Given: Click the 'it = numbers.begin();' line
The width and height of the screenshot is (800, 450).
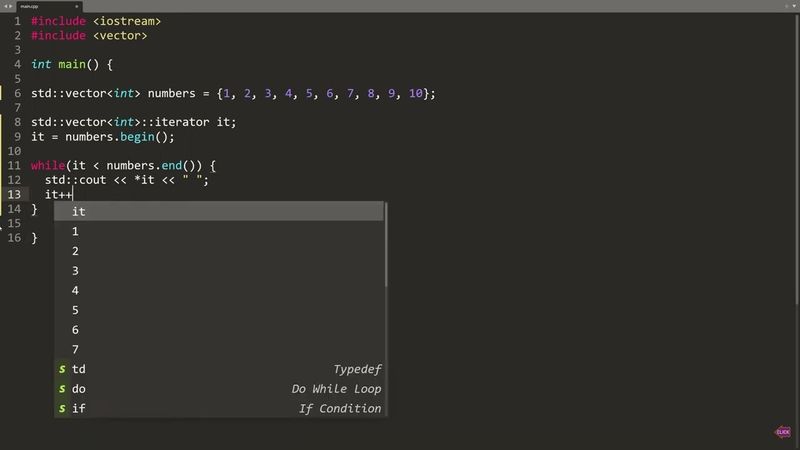Looking at the screenshot, I should click(103, 137).
